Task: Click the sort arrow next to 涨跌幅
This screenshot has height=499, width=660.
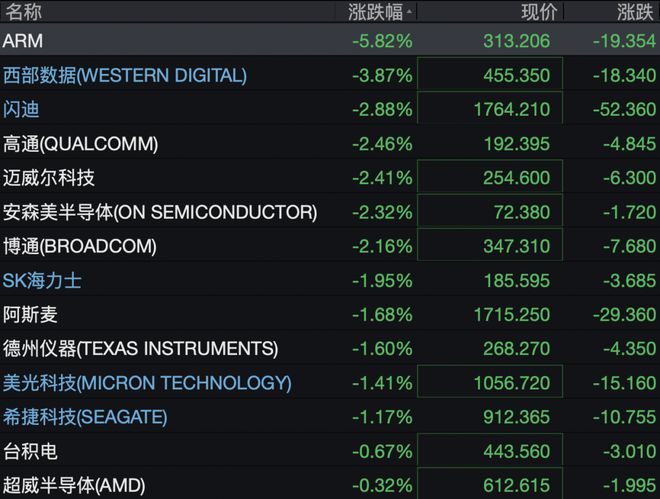Action: click(x=409, y=12)
